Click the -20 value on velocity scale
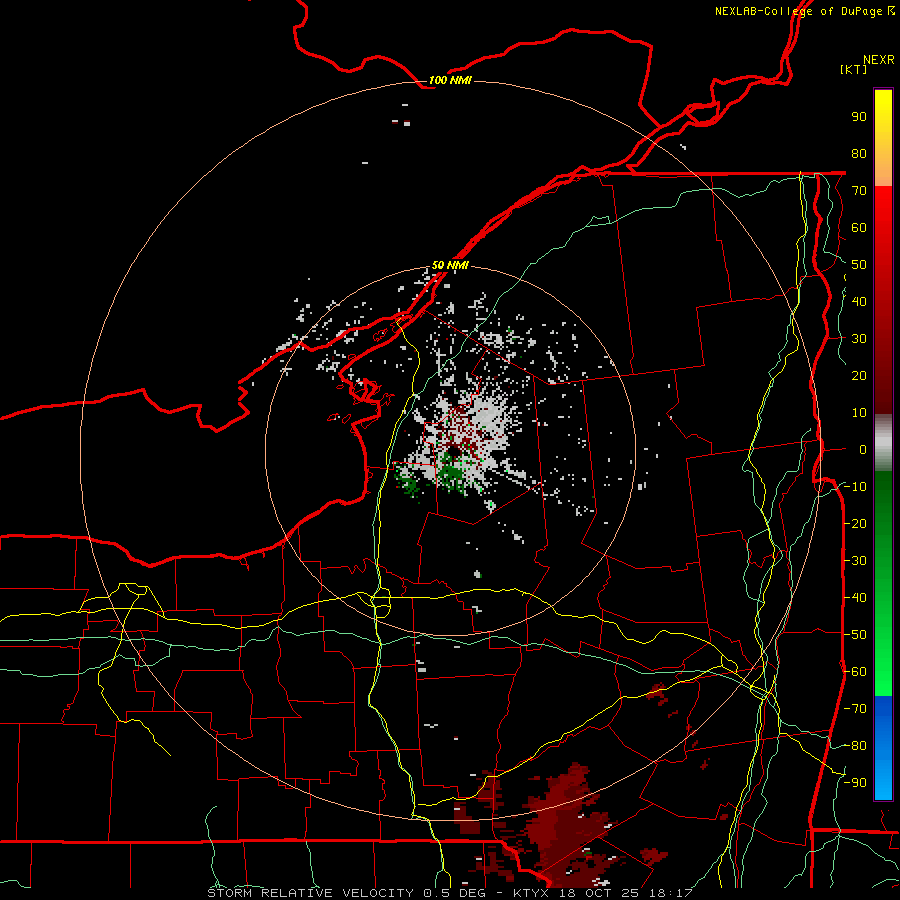The width and height of the screenshot is (900, 900). (x=855, y=524)
